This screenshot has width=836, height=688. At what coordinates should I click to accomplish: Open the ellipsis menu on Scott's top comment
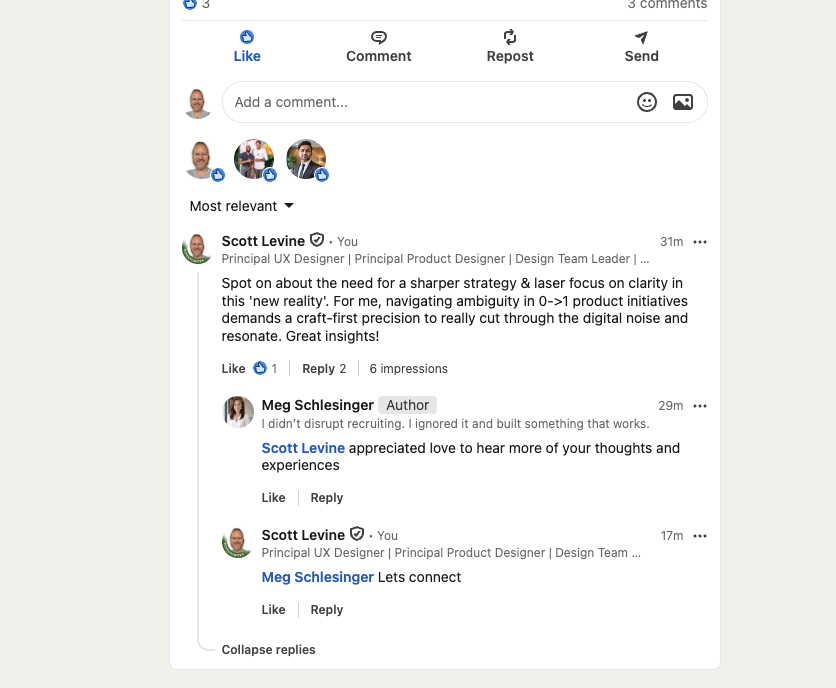[700, 241]
